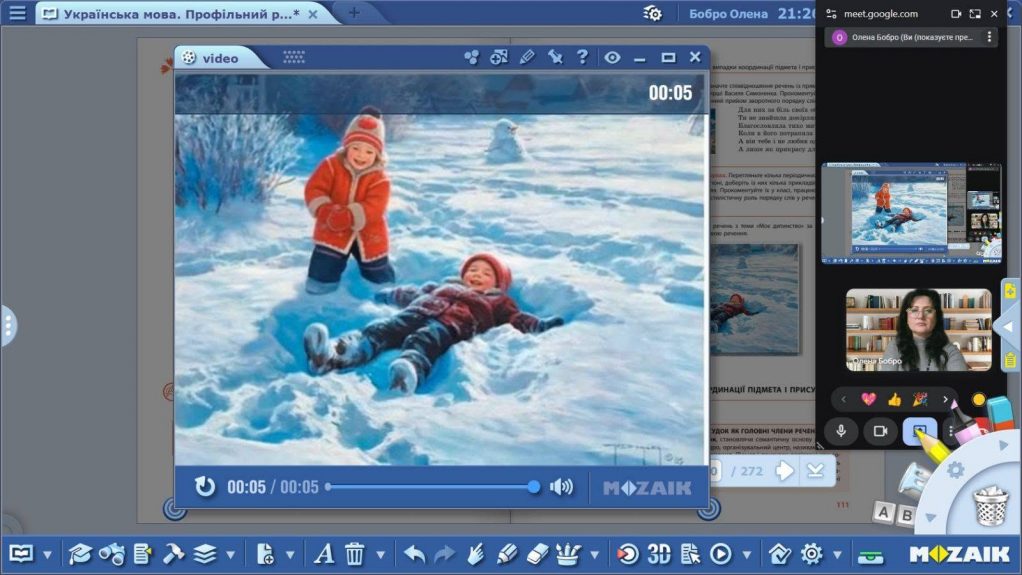Toggle the eye visibility icon in video header

pyautogui.click(x=611, y=57)
